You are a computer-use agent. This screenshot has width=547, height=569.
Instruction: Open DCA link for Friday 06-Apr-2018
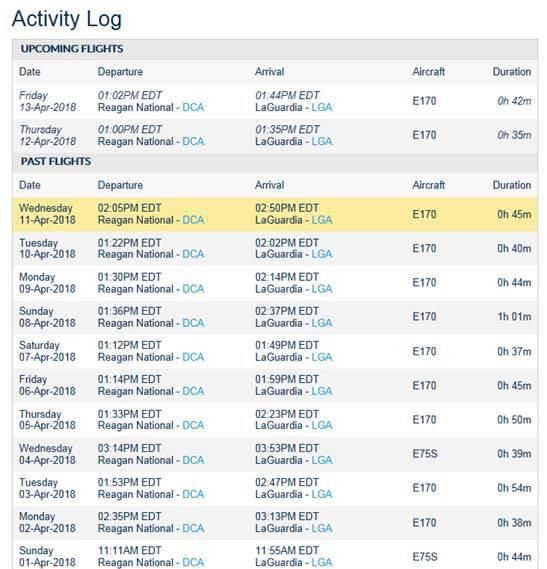pyautogui.click(x=193, y=391)
